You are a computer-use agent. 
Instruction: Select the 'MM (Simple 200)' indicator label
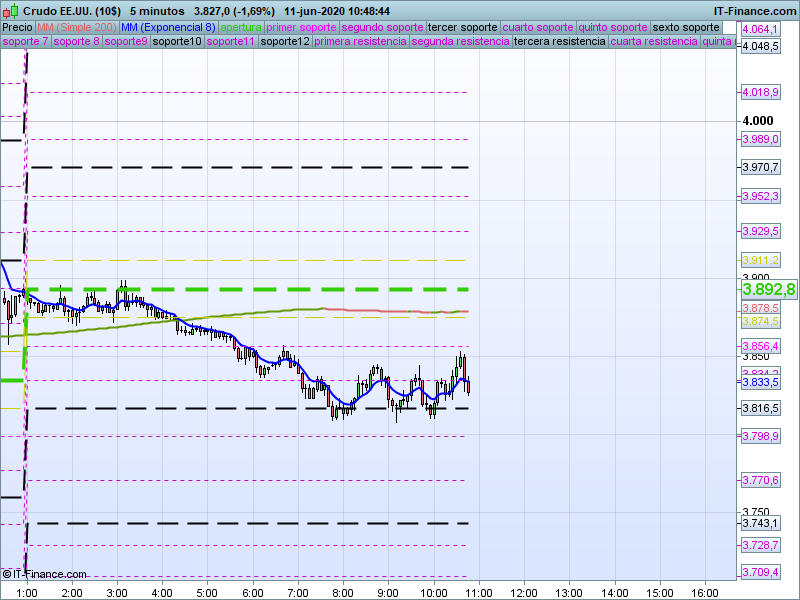coord(70,27)
